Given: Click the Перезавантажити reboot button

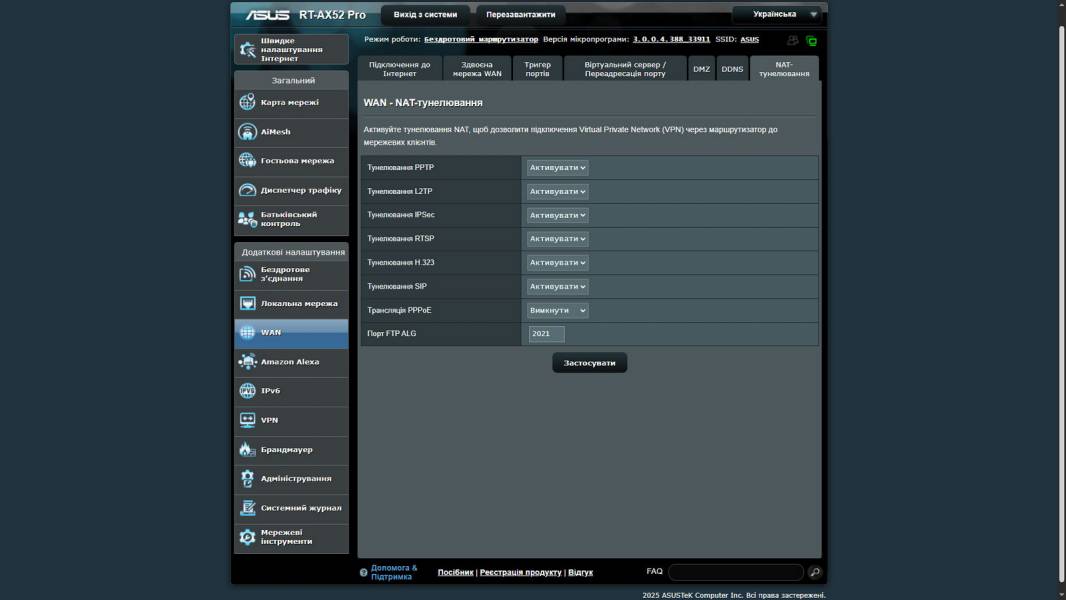Looking at the screenshot, I should coord(520,15).
